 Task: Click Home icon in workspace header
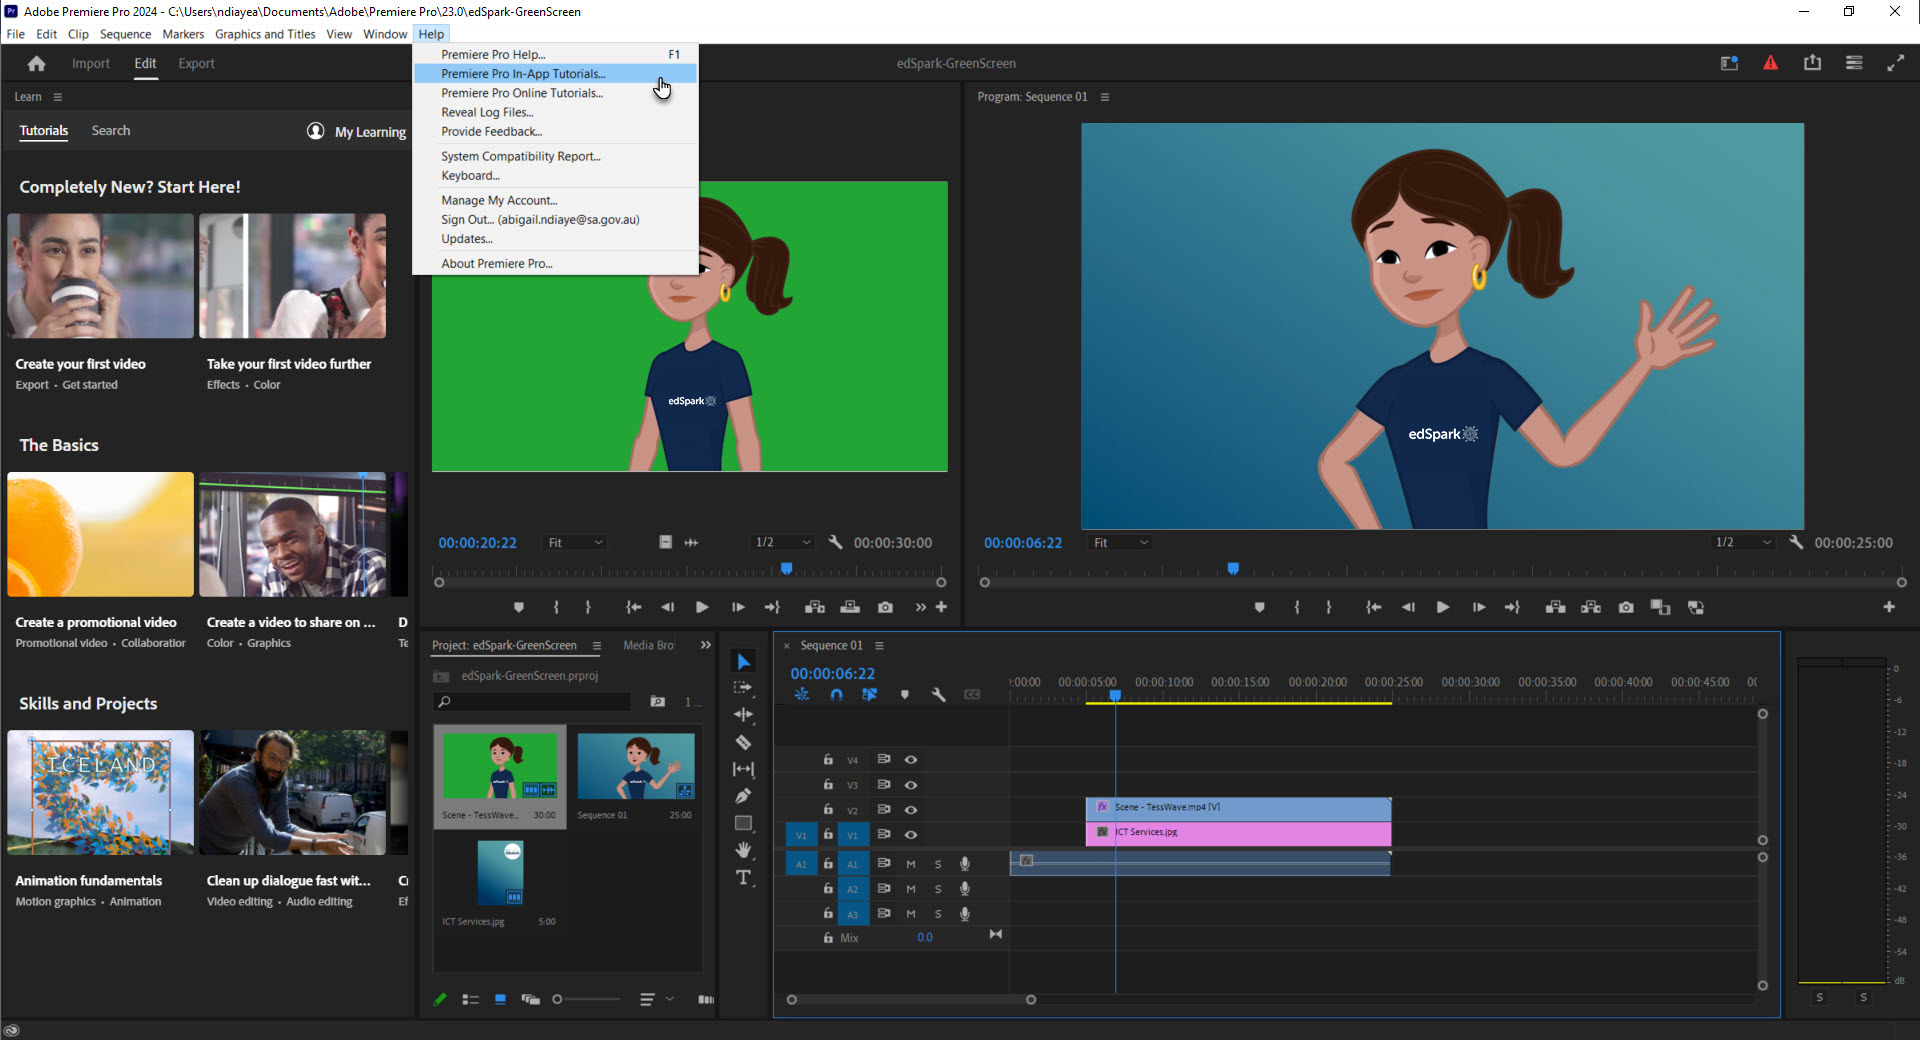(x=37, y=63)
